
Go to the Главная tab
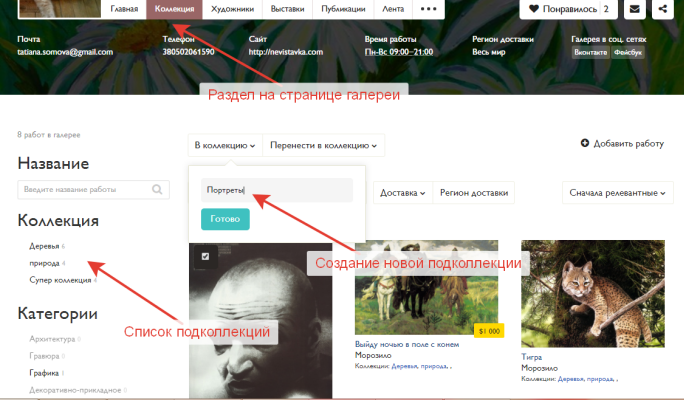(125, 9)
